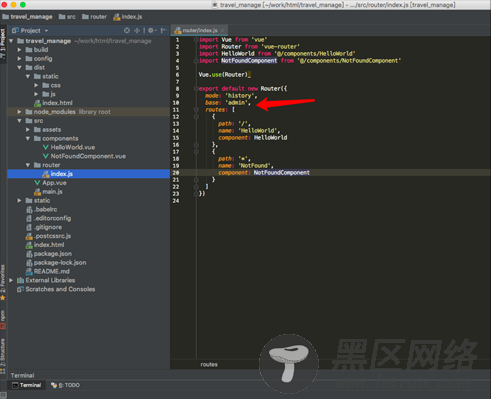491x399 pixels.
Task: Open the Favorites side tool window
Action: pos(3,282)
